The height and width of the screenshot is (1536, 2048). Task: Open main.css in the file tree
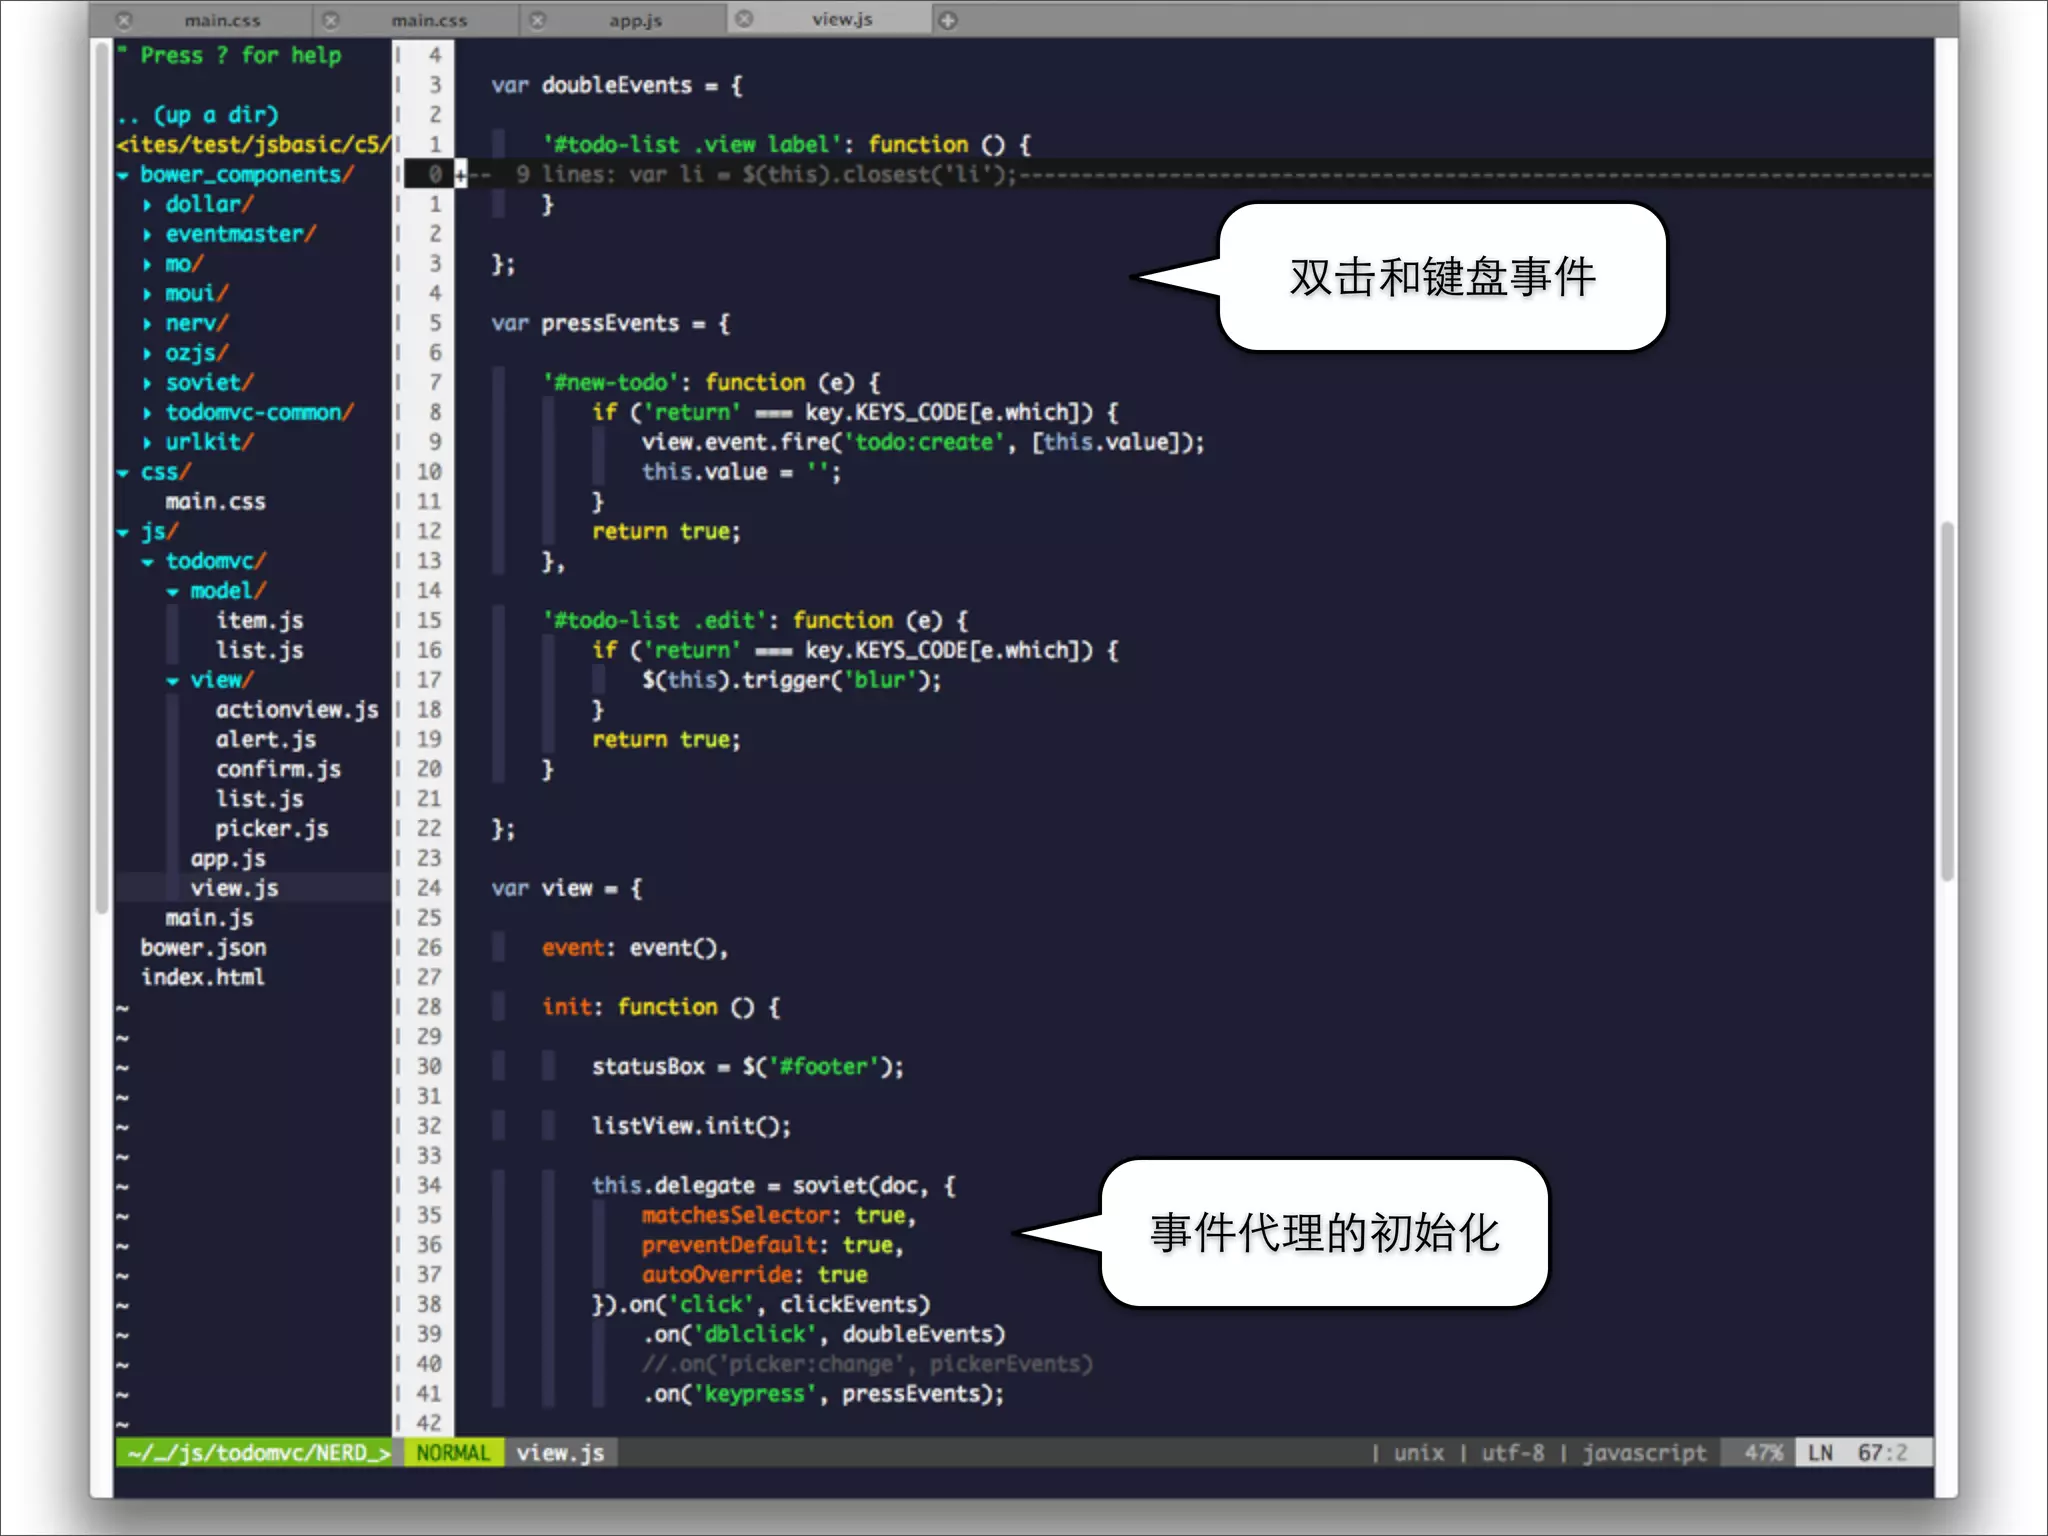(215, 501)
